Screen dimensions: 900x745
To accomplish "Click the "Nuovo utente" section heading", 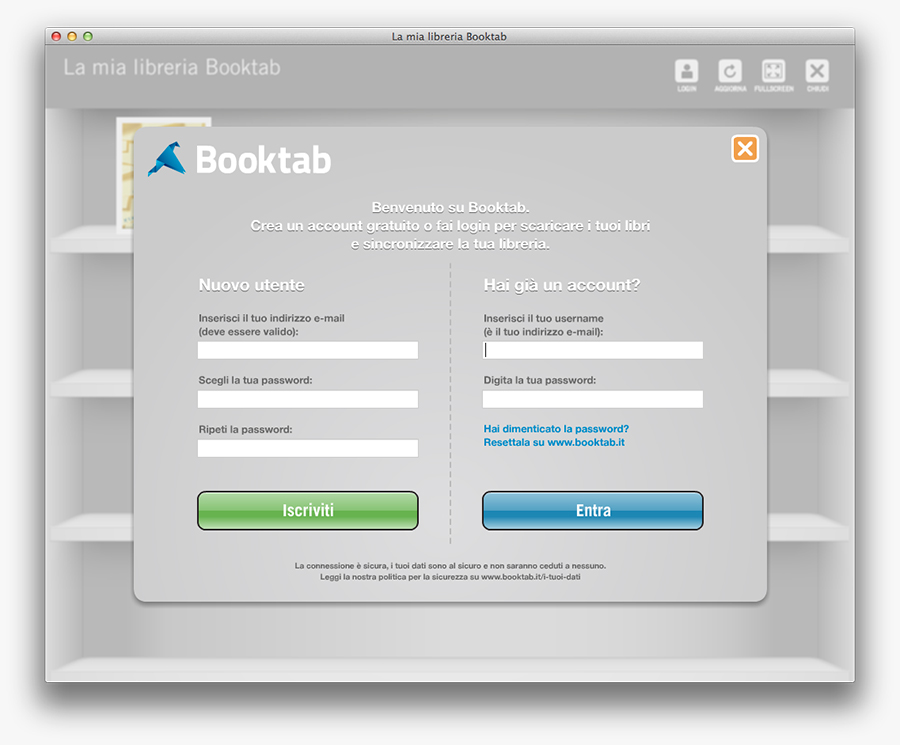I will coord(249,285).
